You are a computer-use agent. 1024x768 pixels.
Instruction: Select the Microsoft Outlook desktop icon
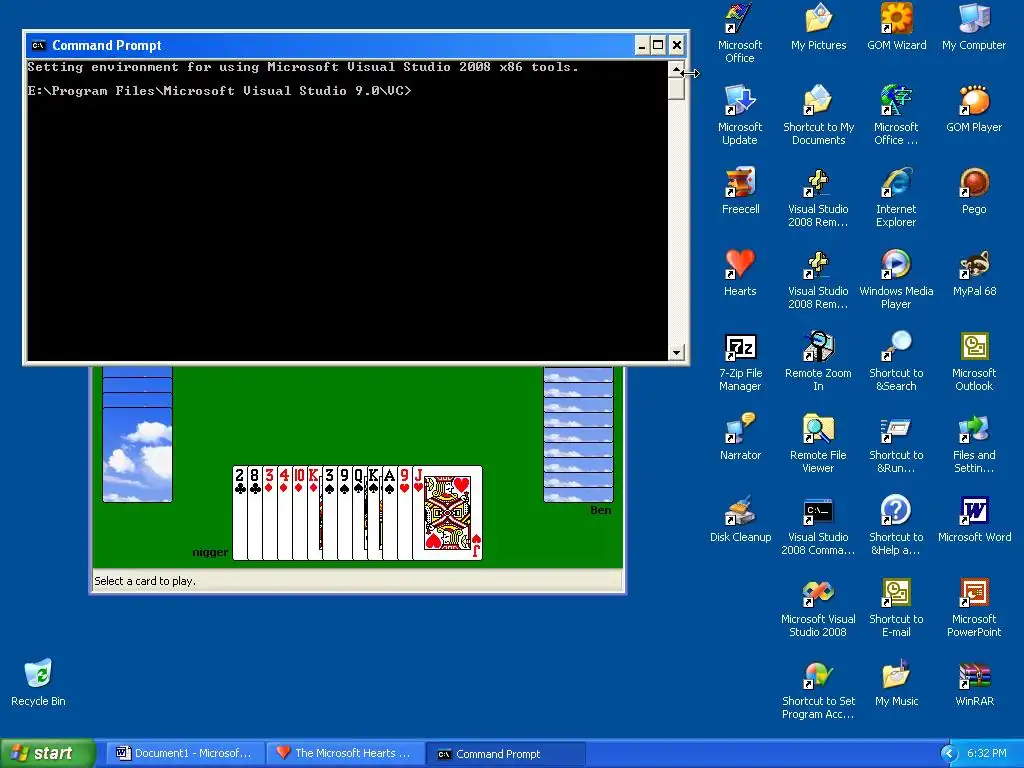pyautogui.click(x=974, y=361)
